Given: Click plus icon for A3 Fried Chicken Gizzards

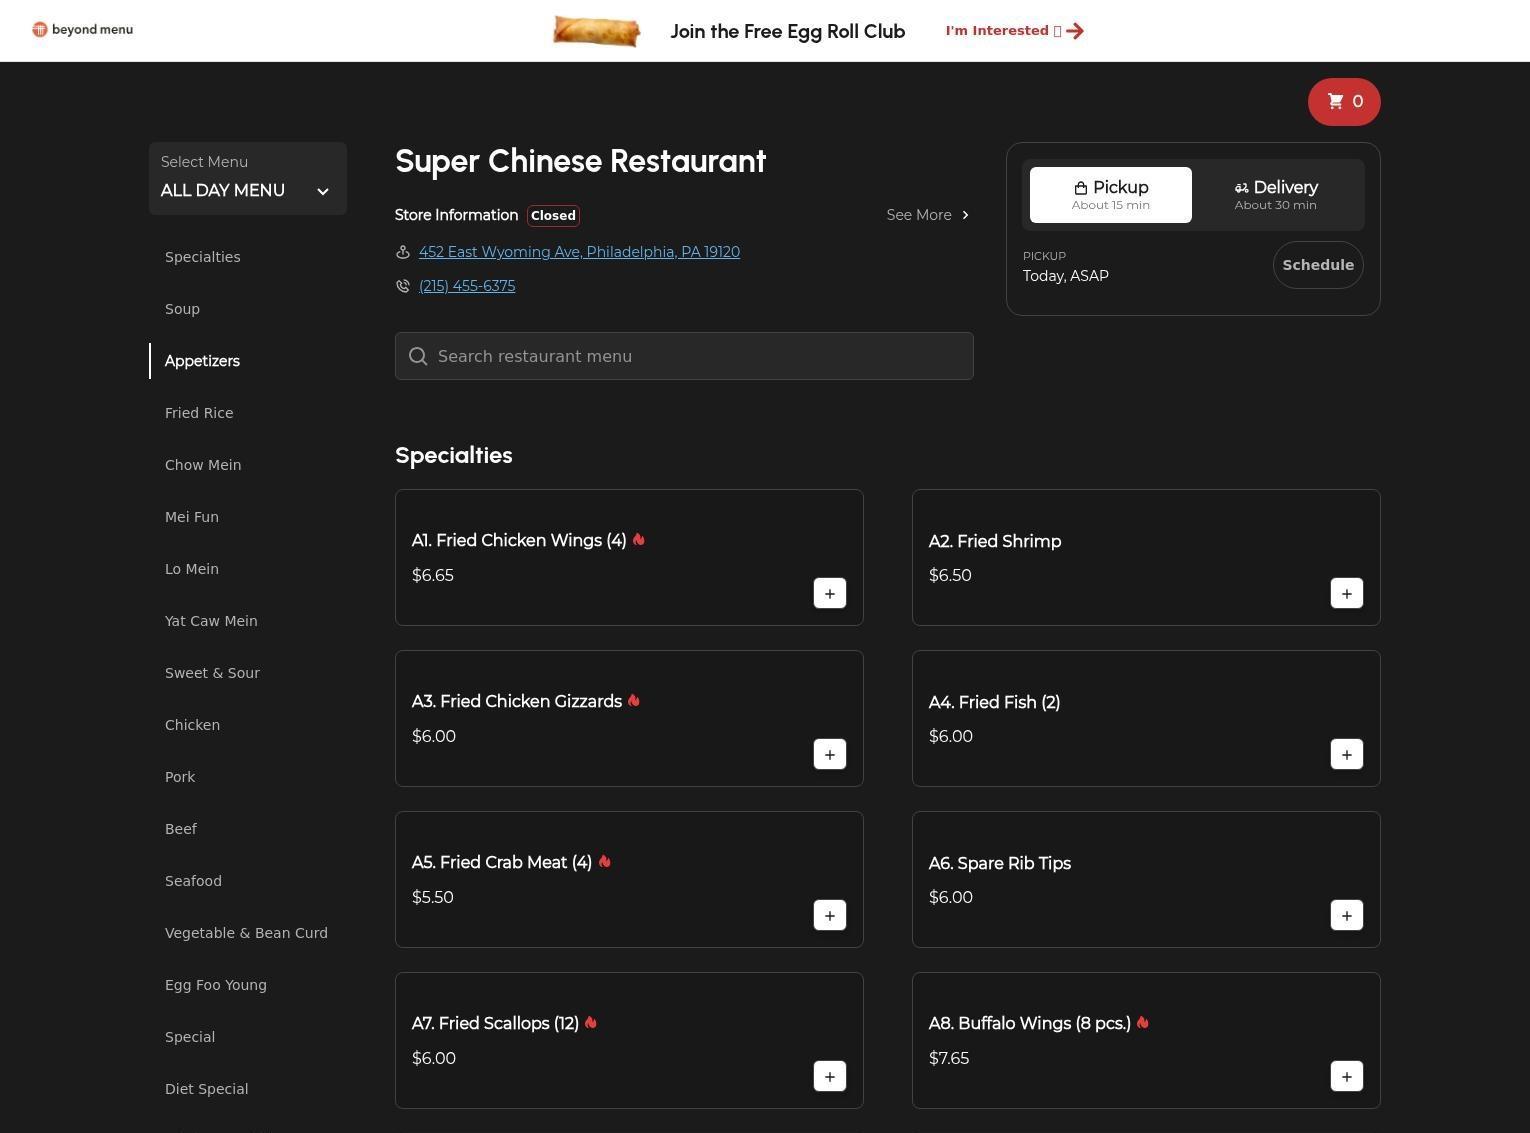Looking at the screenshot, I should click(x=829, y=755).
